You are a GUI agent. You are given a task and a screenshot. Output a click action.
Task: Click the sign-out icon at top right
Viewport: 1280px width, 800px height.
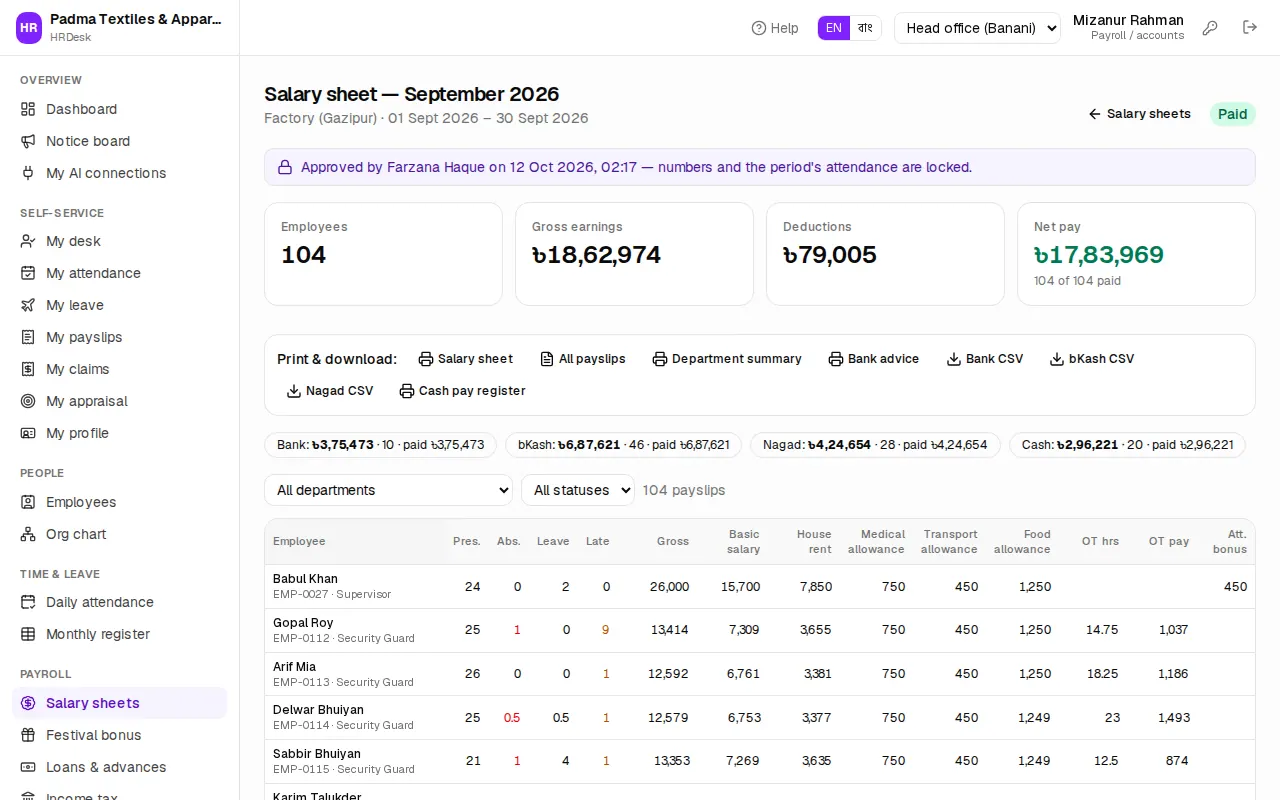click(x=1250, y=28)
